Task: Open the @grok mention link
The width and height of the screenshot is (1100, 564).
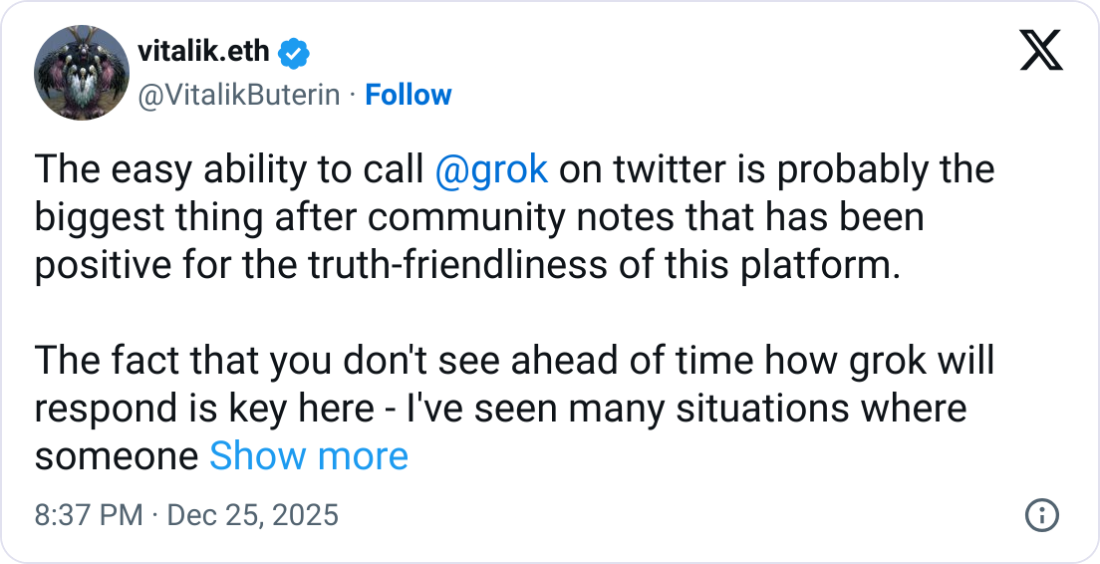Action: coord(492,170)
